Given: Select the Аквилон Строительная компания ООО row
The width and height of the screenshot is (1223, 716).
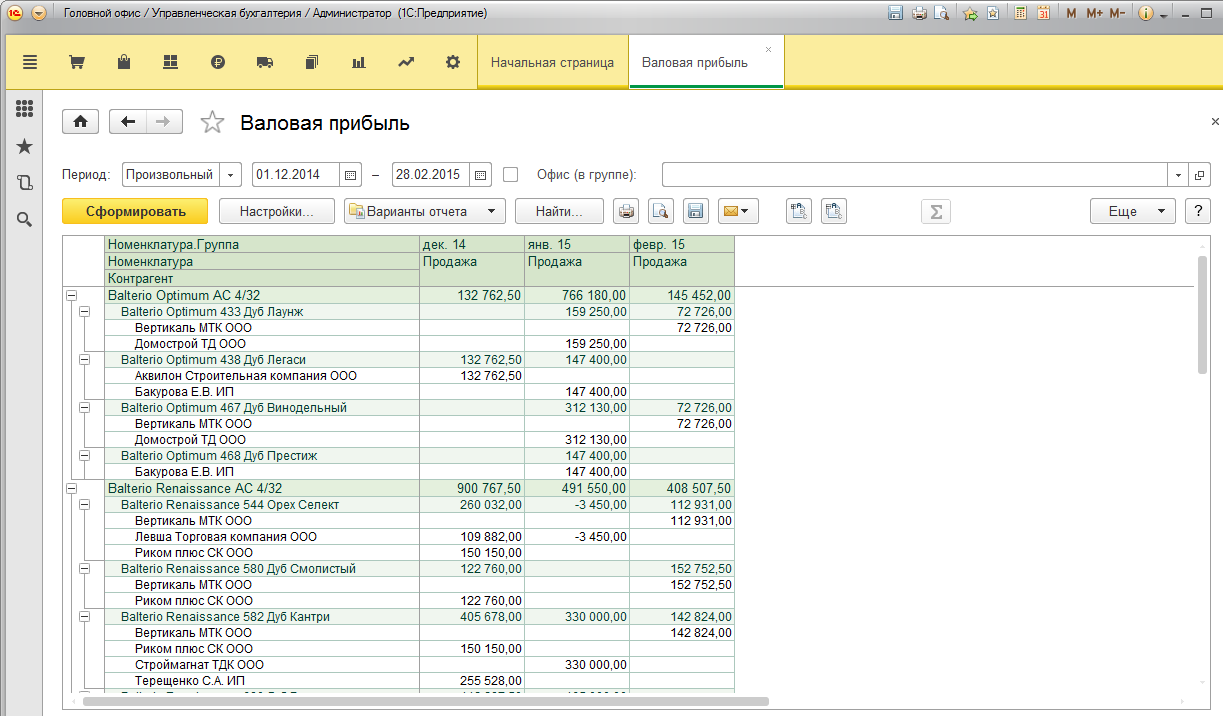Looking at the screenshot, I should (x=419, y=376).
